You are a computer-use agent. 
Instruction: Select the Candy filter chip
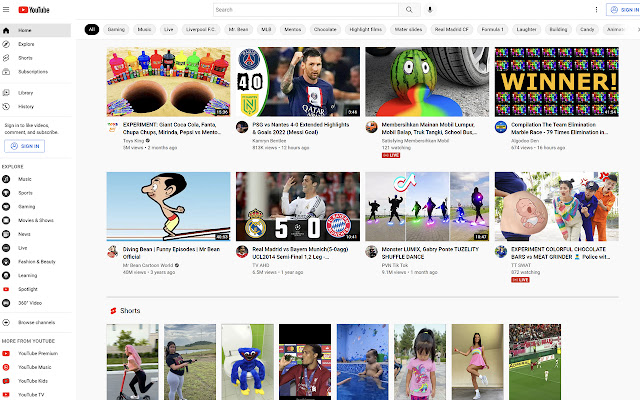[x=587, y=29]
